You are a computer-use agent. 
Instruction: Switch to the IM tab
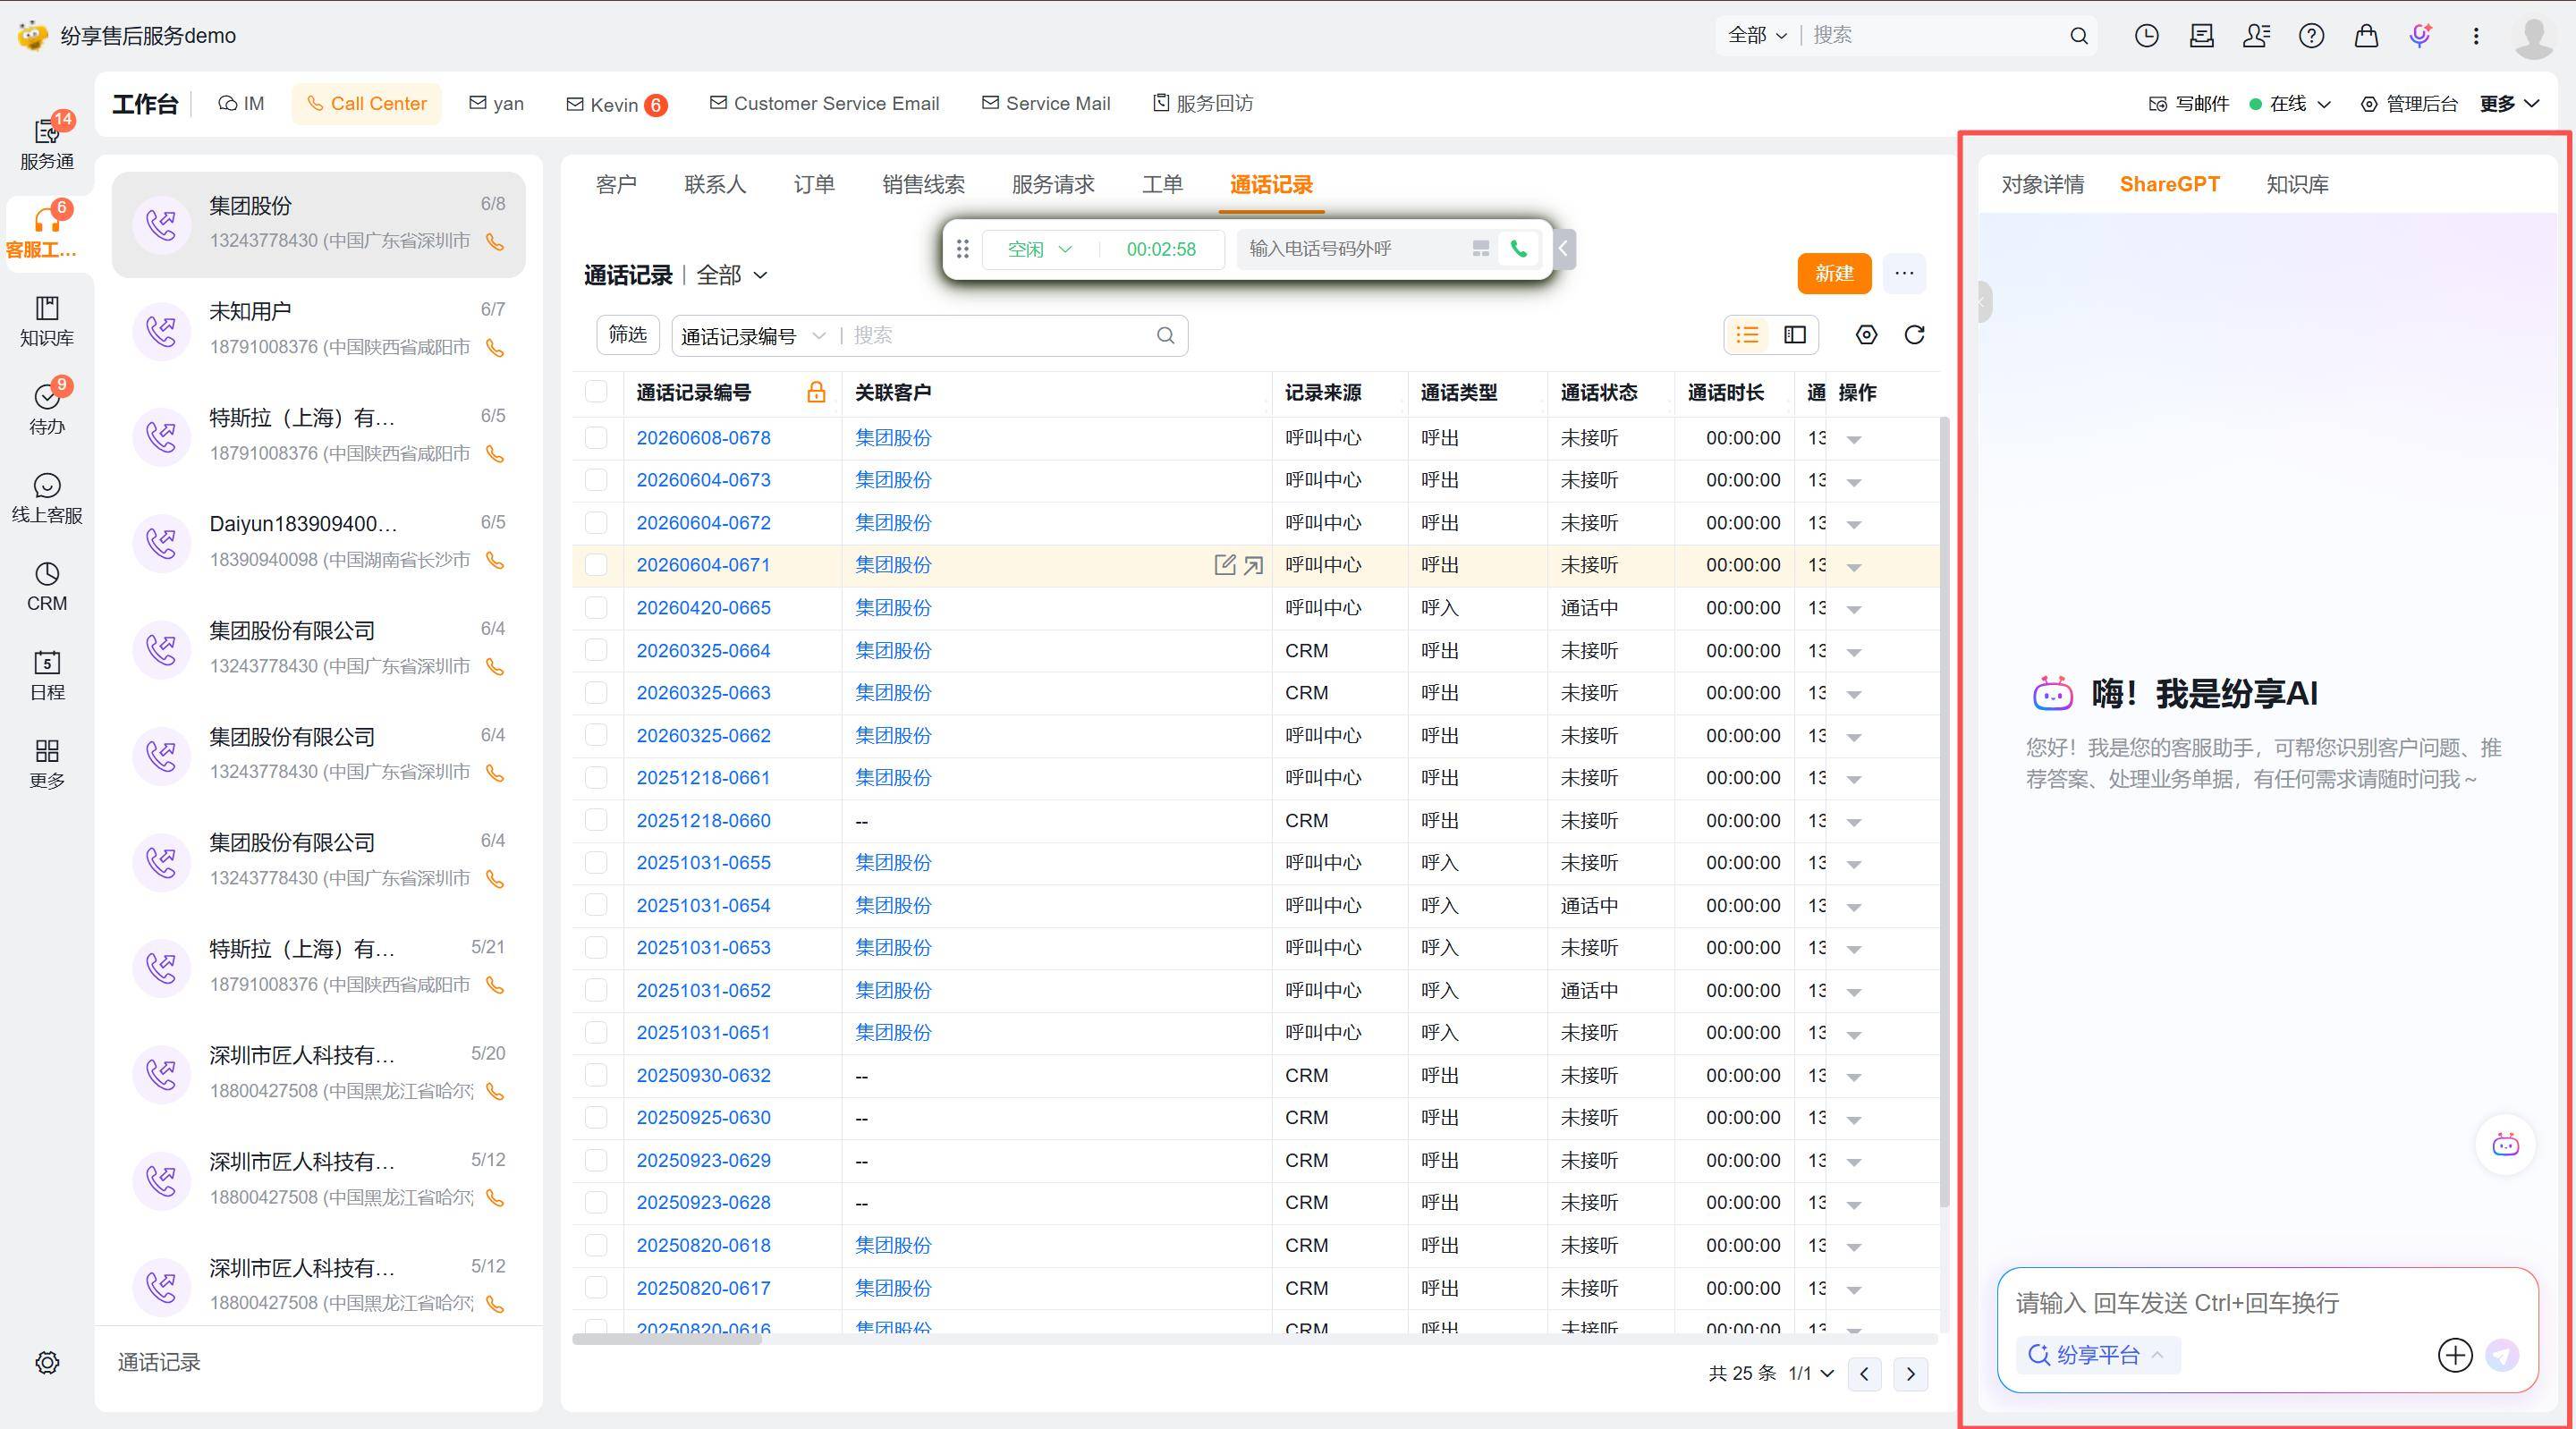tap(241, 104)
